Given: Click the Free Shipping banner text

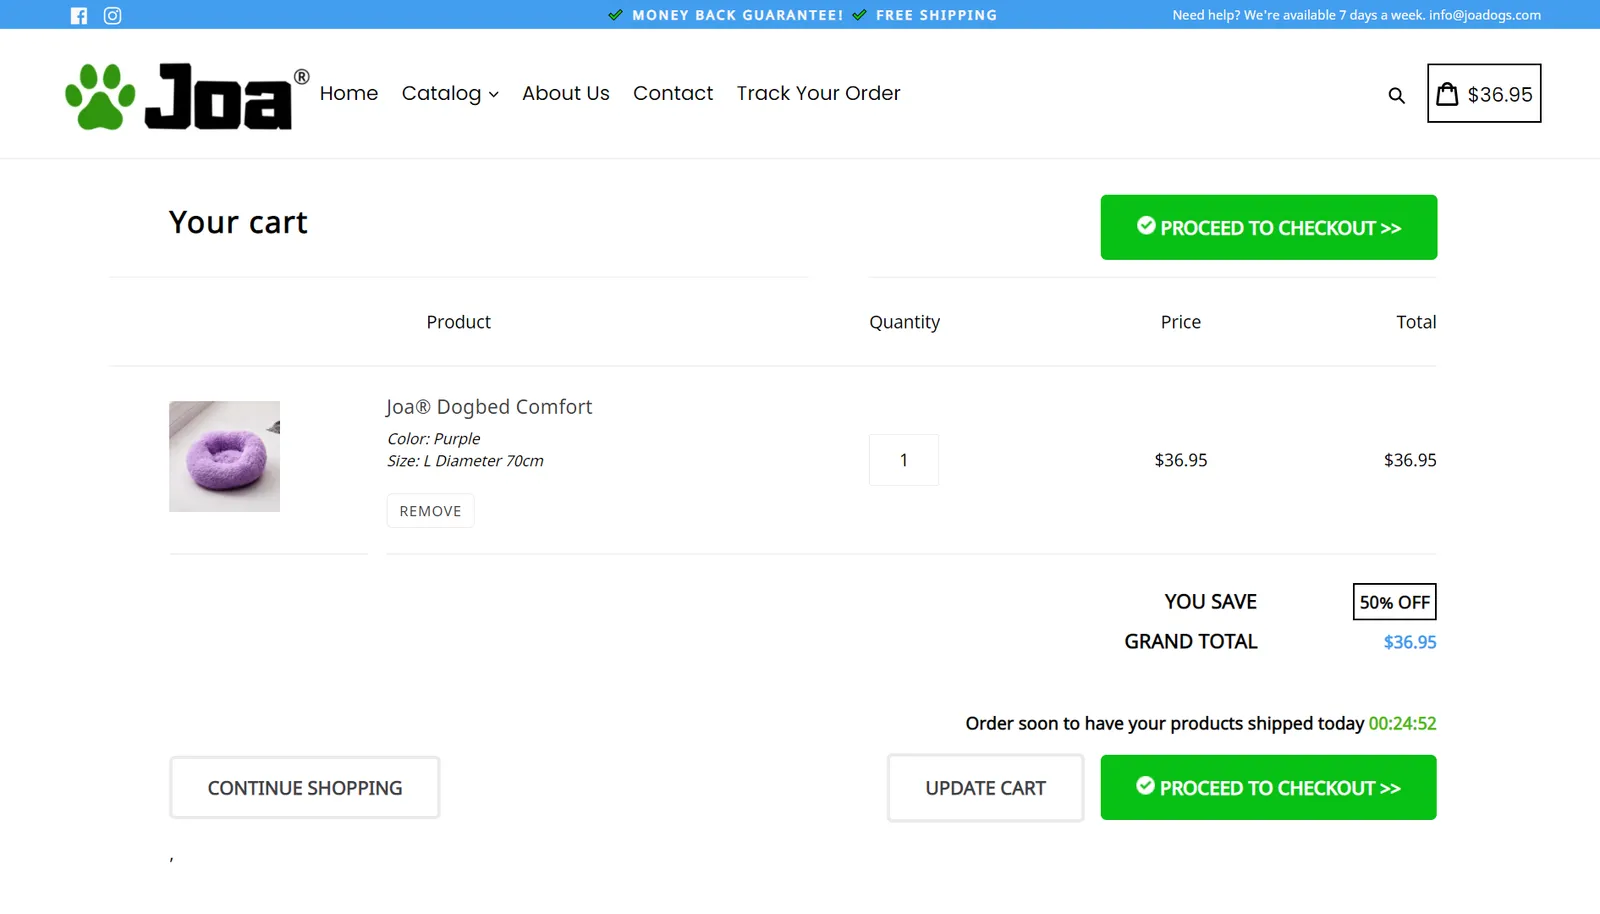Looking at the screenshot, I should [x=936, y=15].
